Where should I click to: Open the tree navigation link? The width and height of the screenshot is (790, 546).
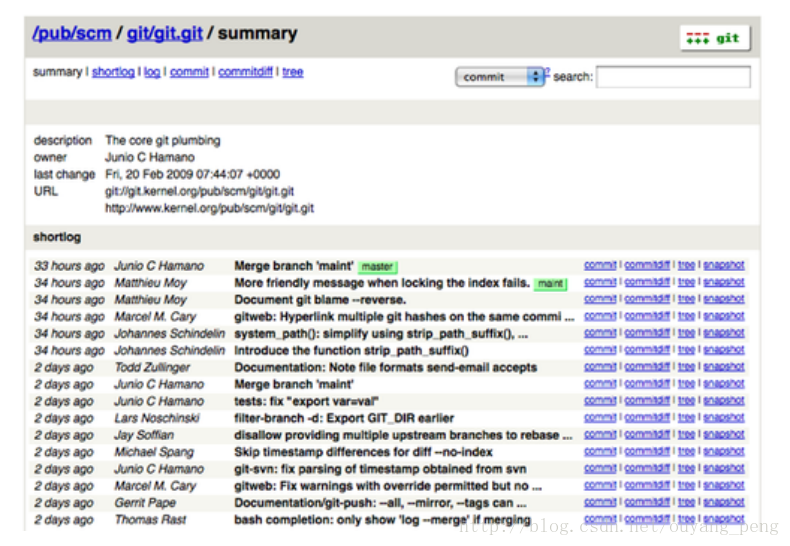point(293,72)
